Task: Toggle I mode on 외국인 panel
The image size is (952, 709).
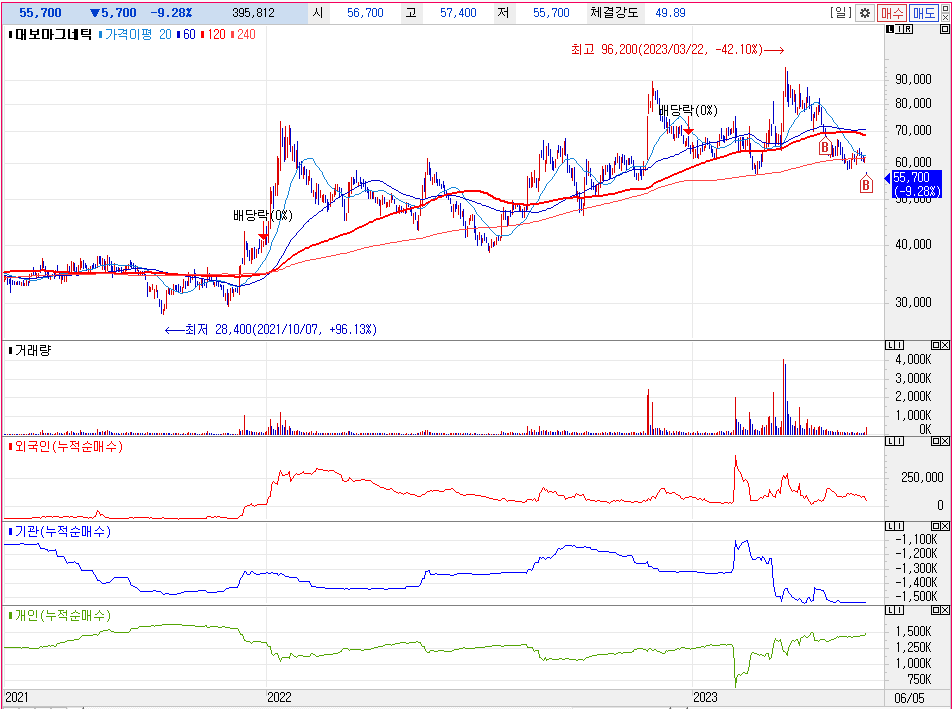Action: (x=899, y=441)
